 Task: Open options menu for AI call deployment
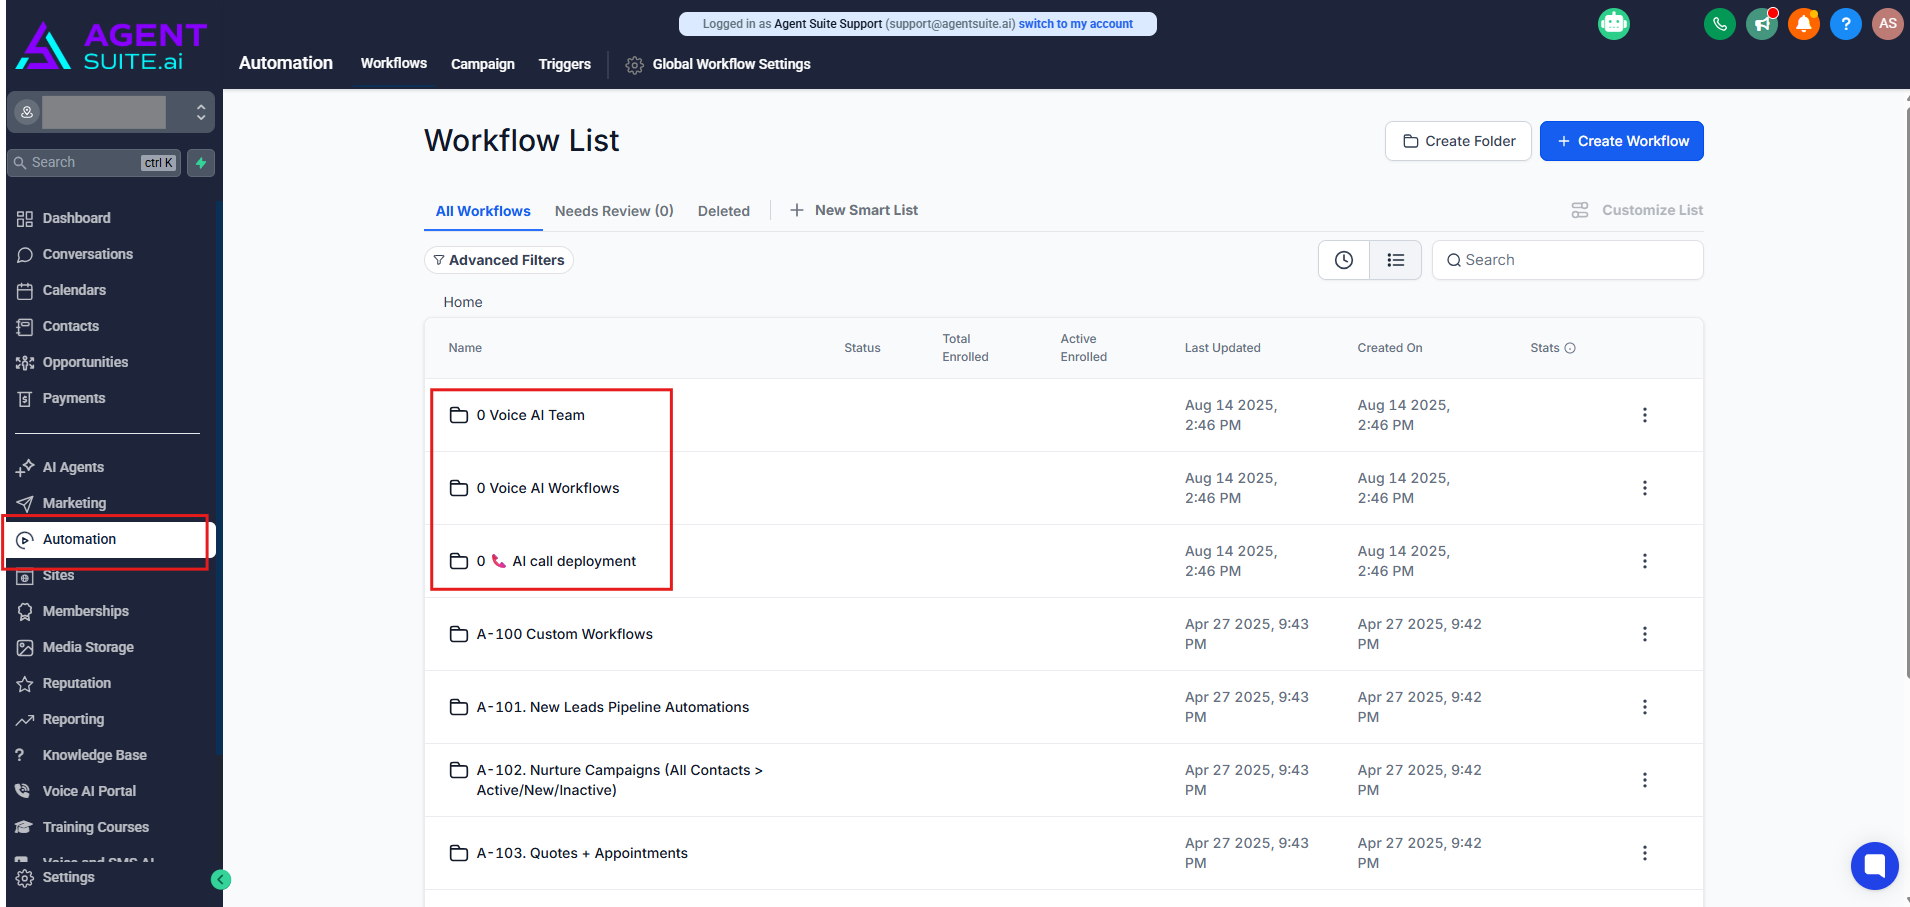point(1645,561)
